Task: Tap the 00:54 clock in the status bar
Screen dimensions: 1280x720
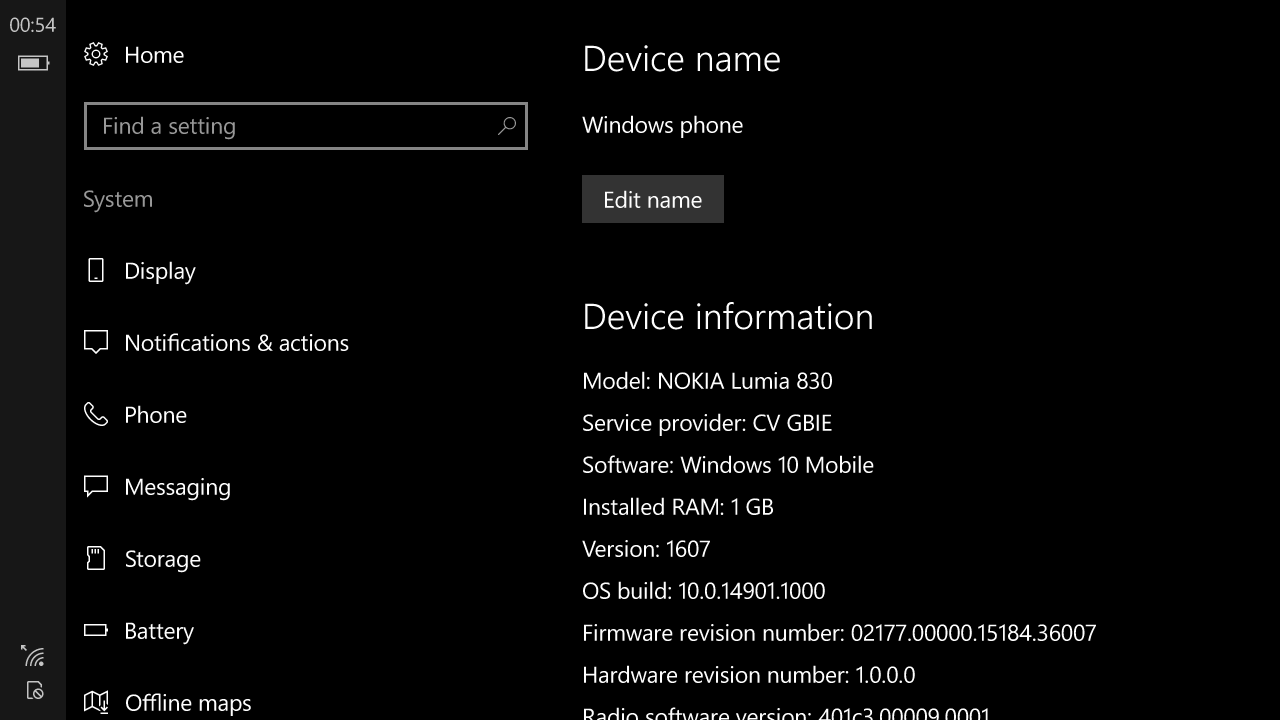Action: click(x=33, y=25)
